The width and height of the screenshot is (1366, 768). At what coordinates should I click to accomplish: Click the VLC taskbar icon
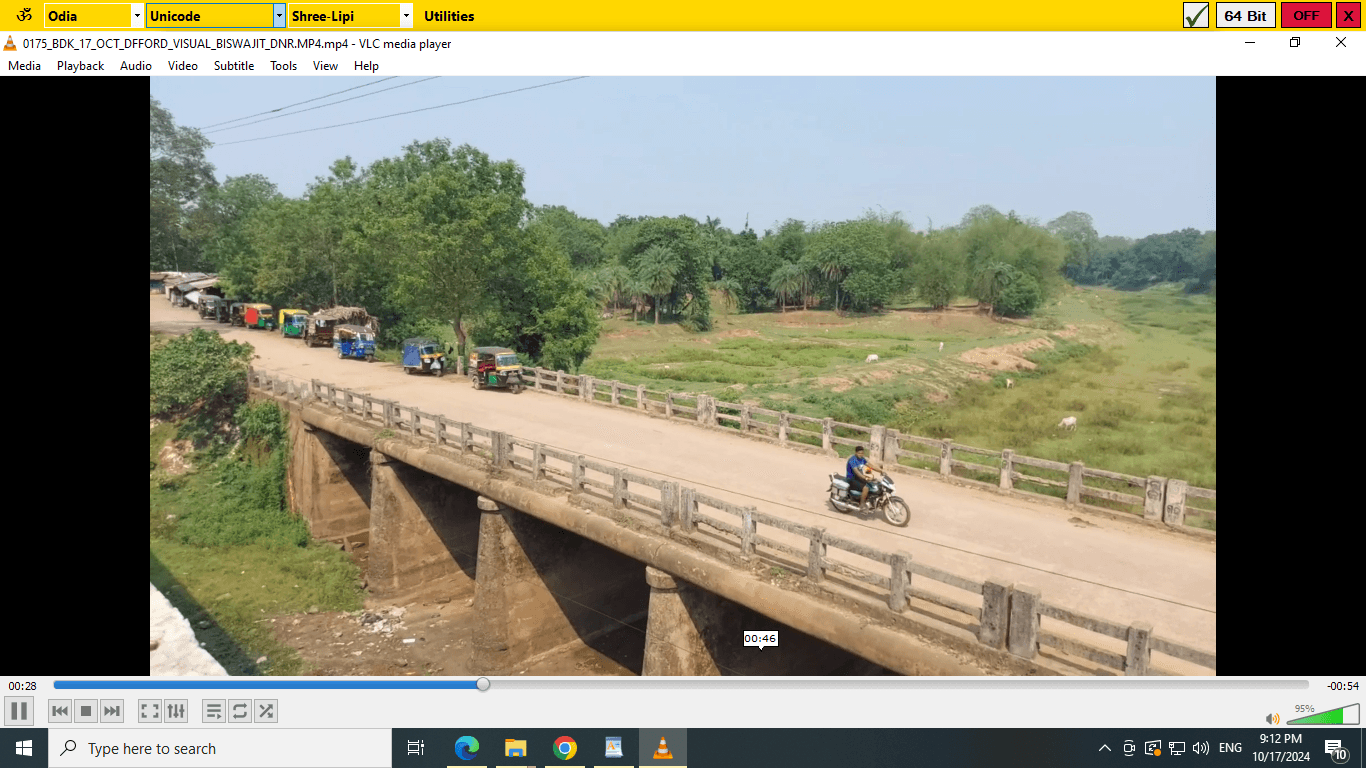(x=663, y=748)
